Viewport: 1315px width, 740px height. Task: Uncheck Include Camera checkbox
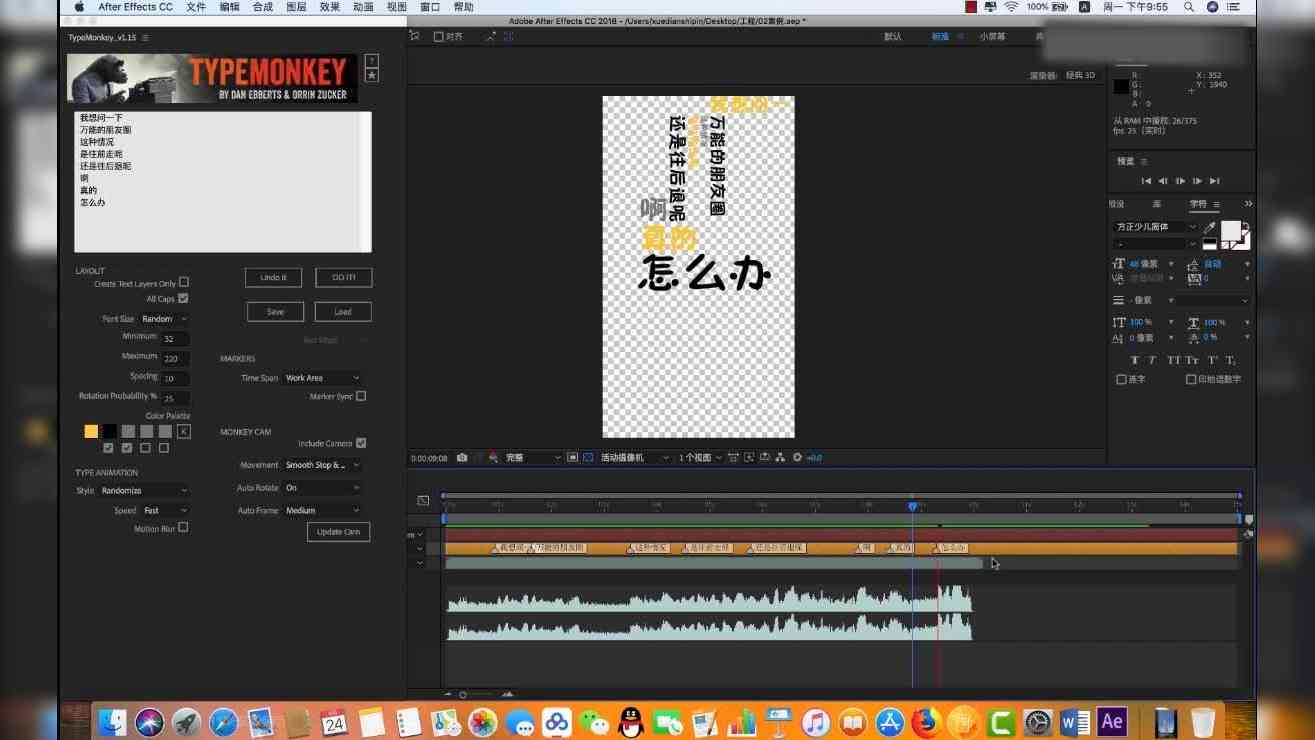coord(361,443)
